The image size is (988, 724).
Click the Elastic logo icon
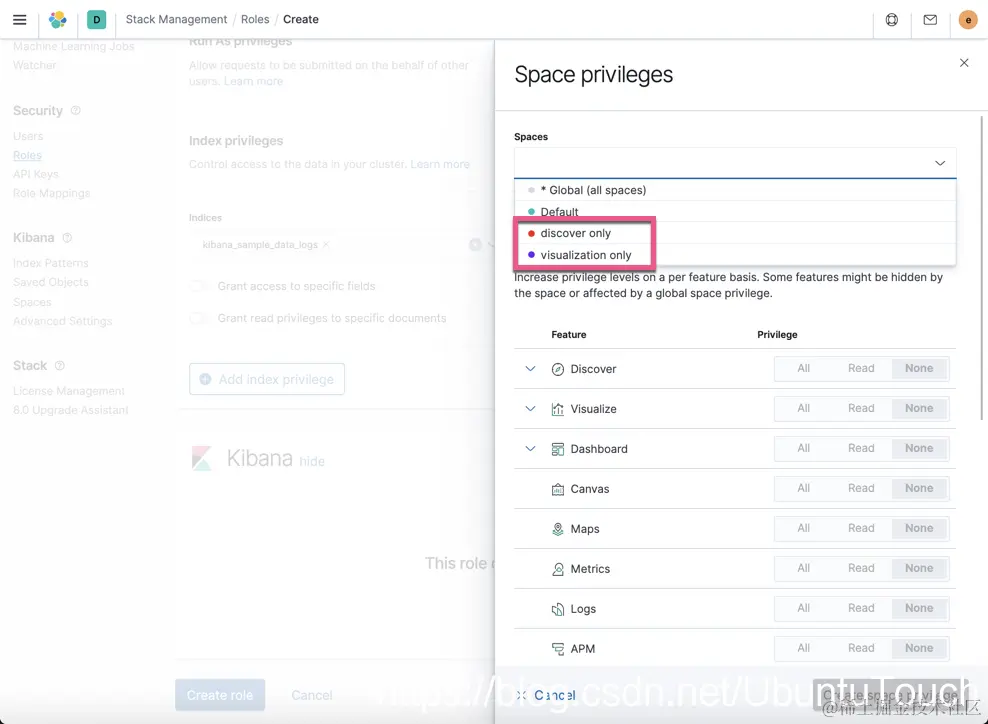tap(58, 20)
